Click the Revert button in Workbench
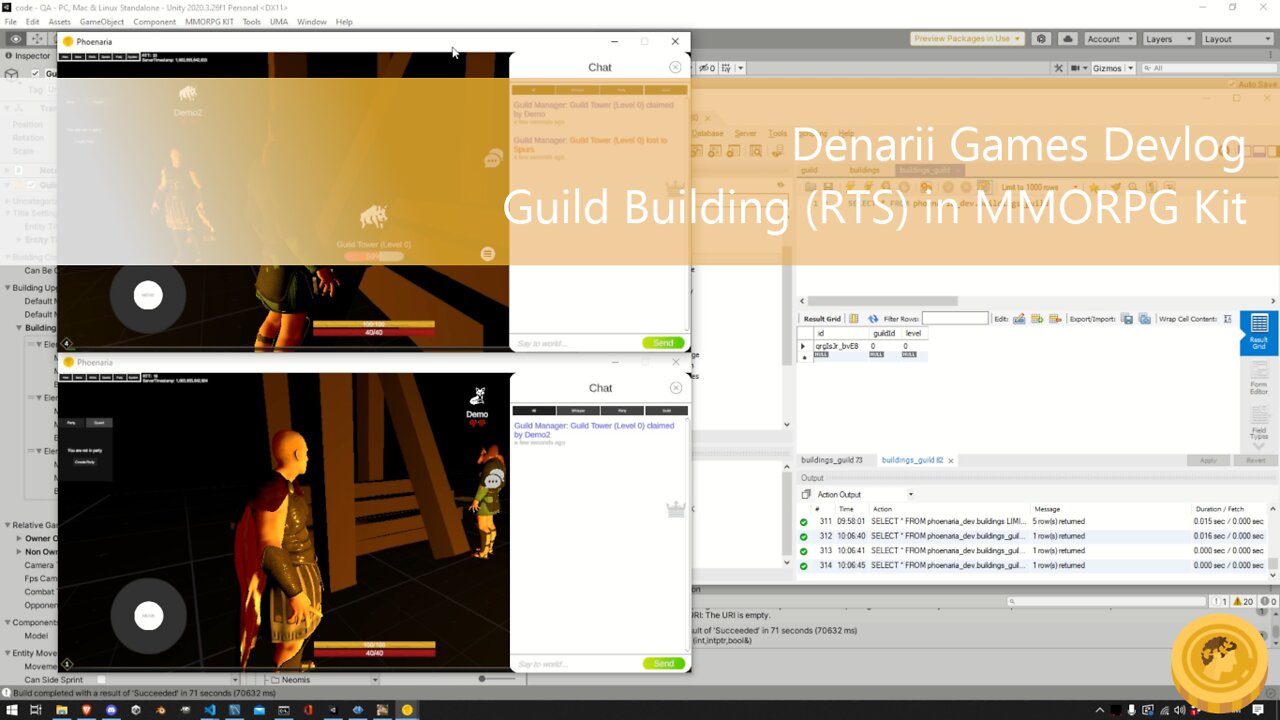The image size is (1280, 720). coord(1255,460)
